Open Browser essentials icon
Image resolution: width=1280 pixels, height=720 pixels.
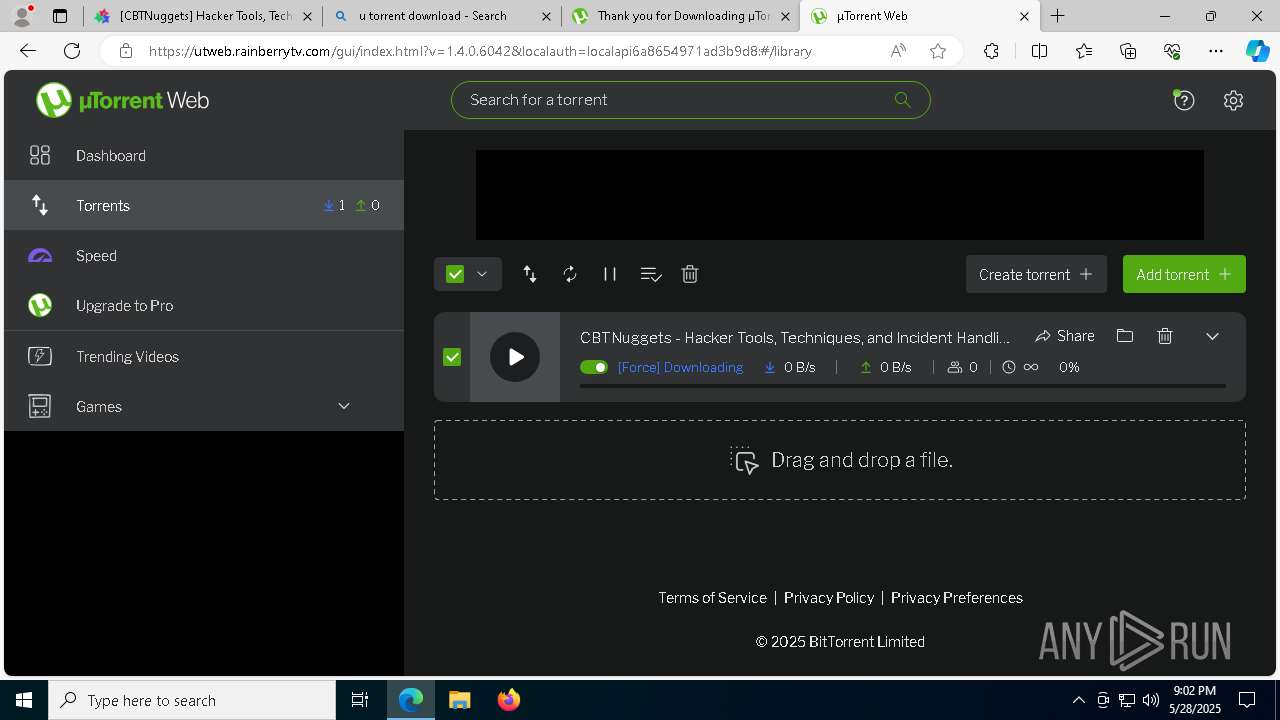(1172, 51)
